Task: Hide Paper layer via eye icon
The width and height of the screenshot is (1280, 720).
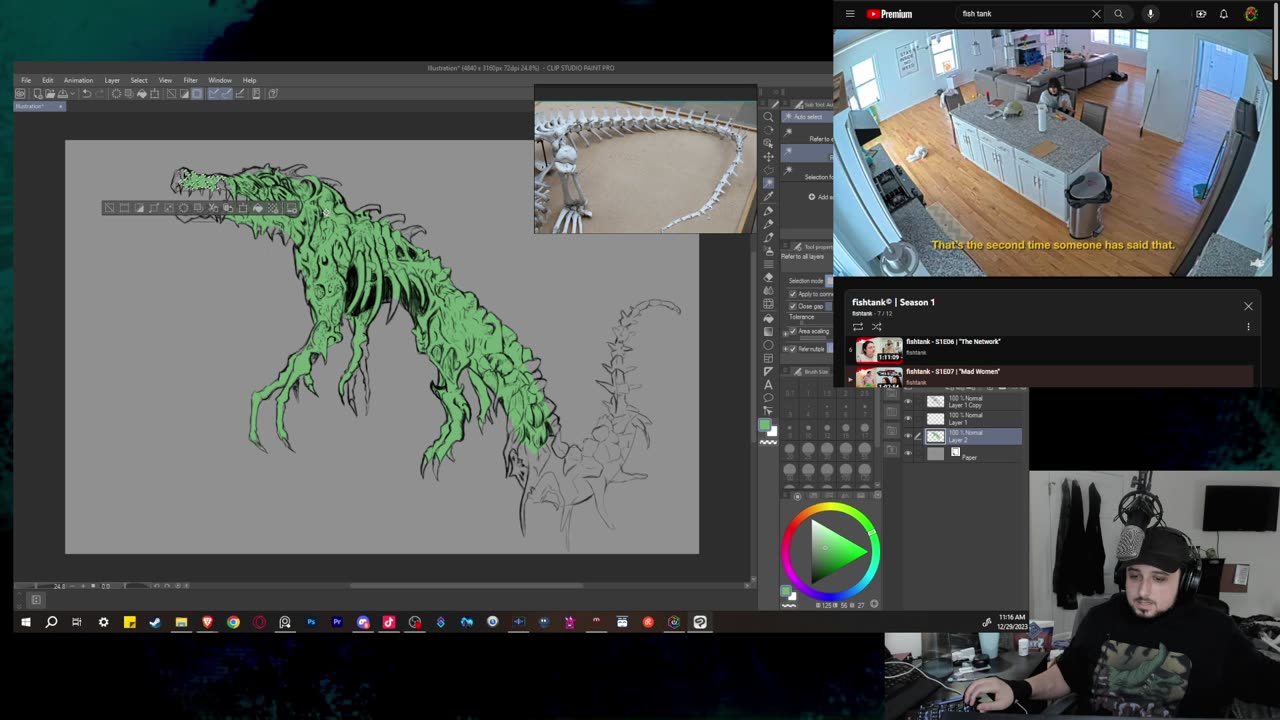Action: pyautogui.click(x=908, y=453)
